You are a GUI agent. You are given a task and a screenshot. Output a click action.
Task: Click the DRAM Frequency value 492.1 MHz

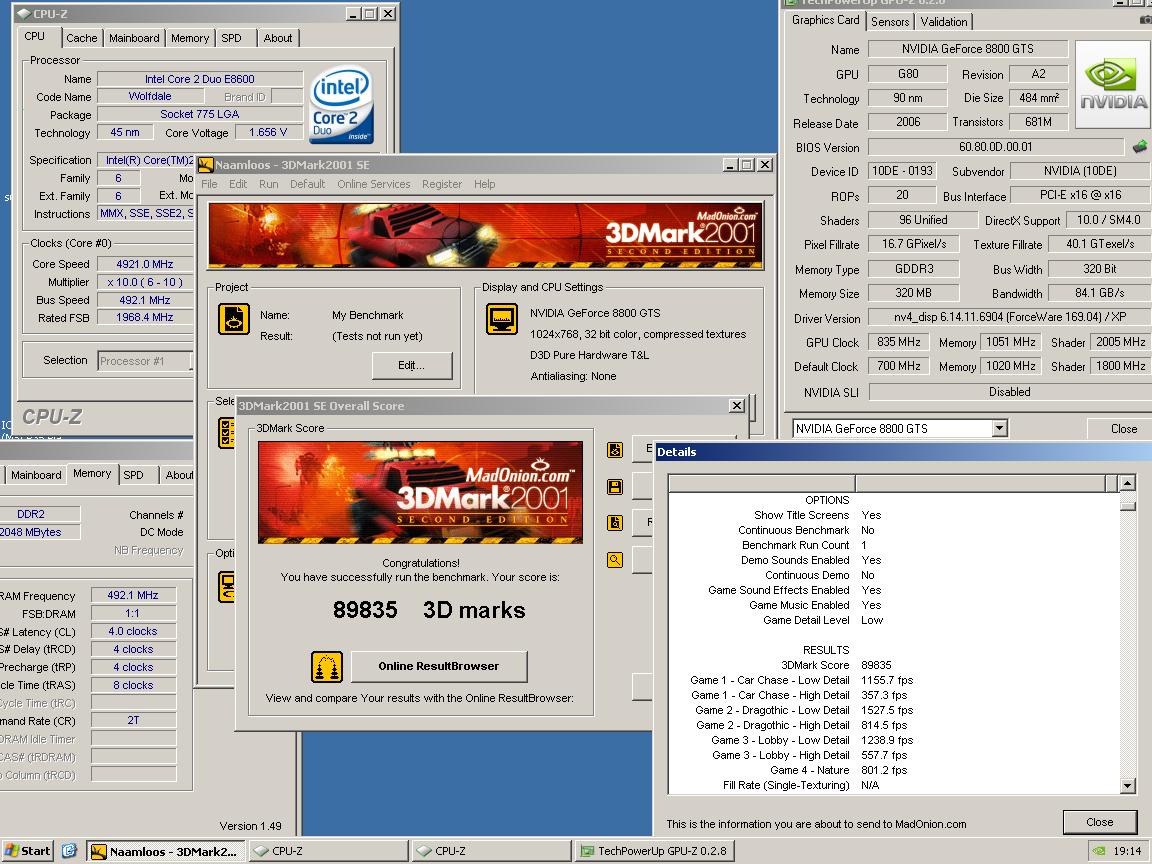pos(133,595)
